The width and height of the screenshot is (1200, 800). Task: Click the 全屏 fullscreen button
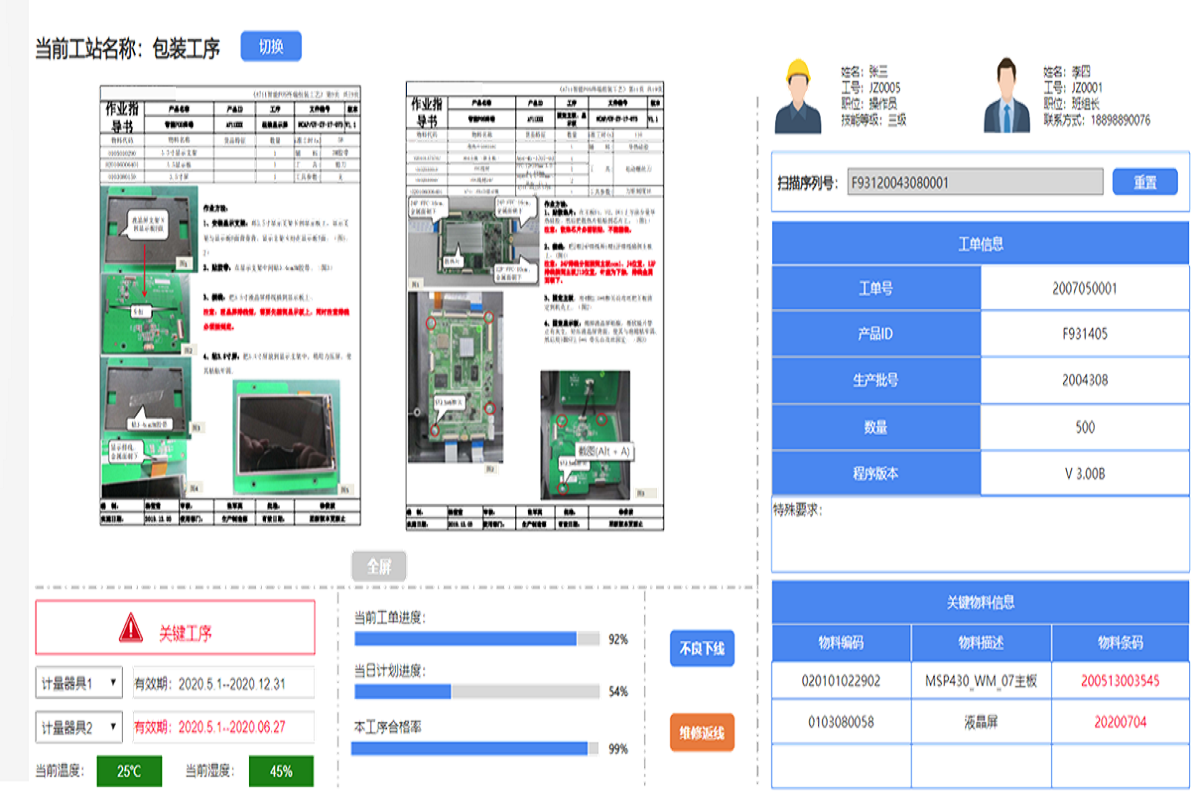pyautogui.click(x=379, y=566)
